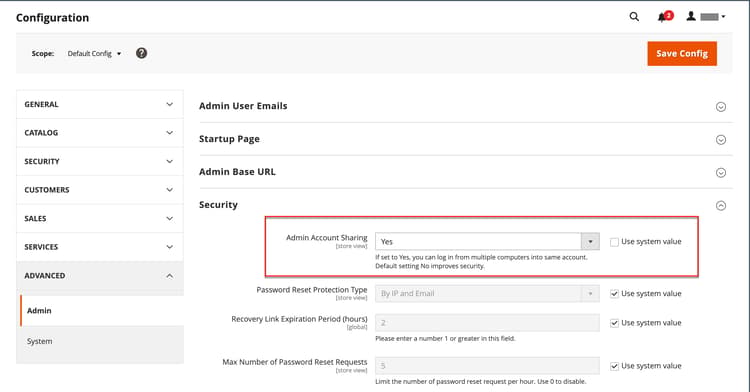750x392 pixels.
Task: Open Password Reset Protection Type dropdown
Action: coord(487,294)
